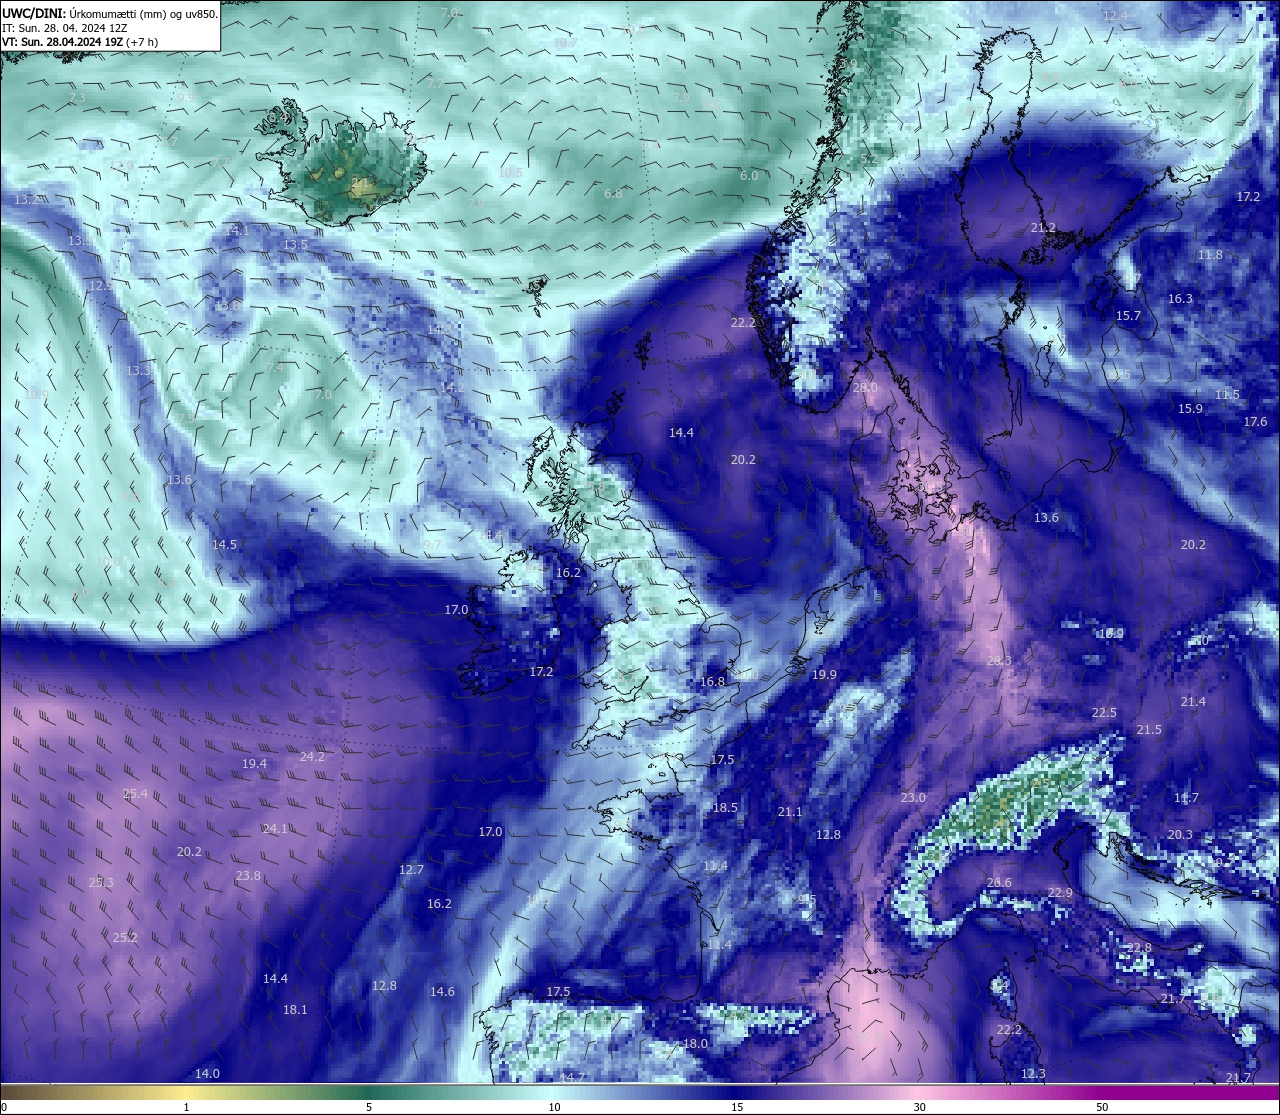Click the 20.3 value over the Balkans
This screenshot has height=1115, width=1280.
point(1180,835)
